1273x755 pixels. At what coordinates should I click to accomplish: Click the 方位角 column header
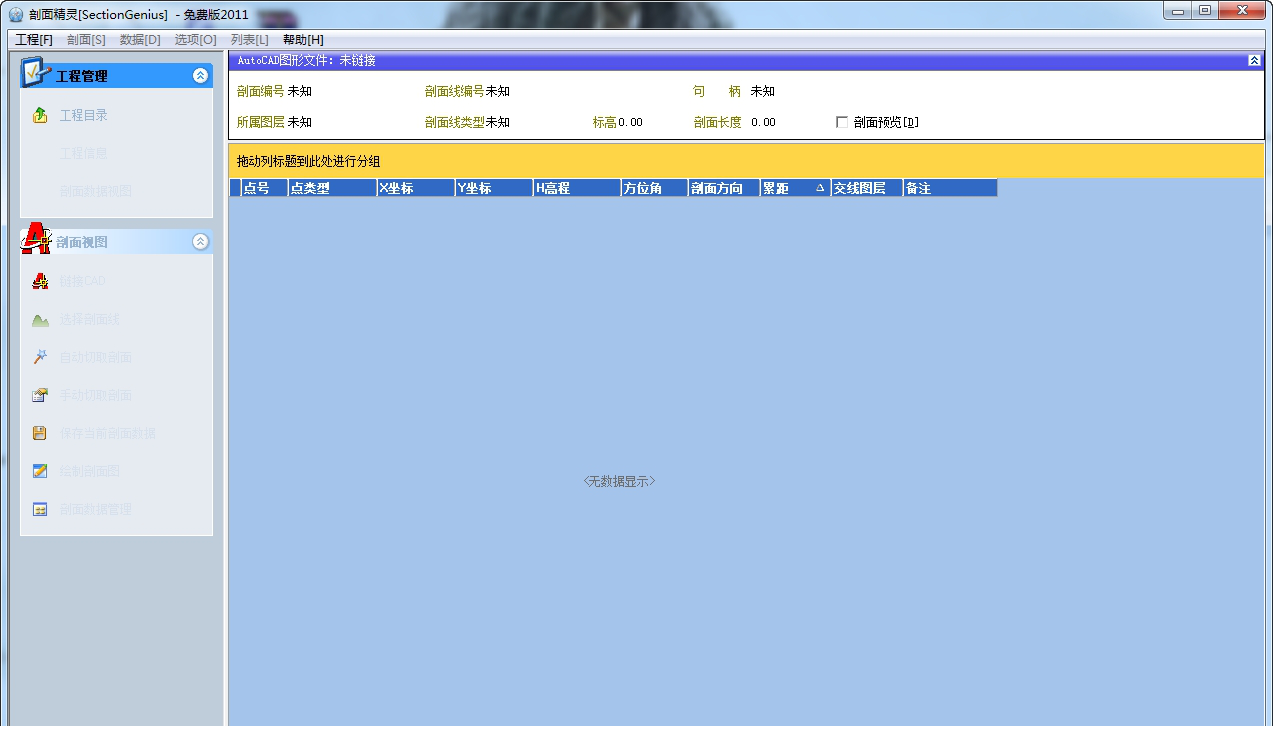(x=654, y=187)
